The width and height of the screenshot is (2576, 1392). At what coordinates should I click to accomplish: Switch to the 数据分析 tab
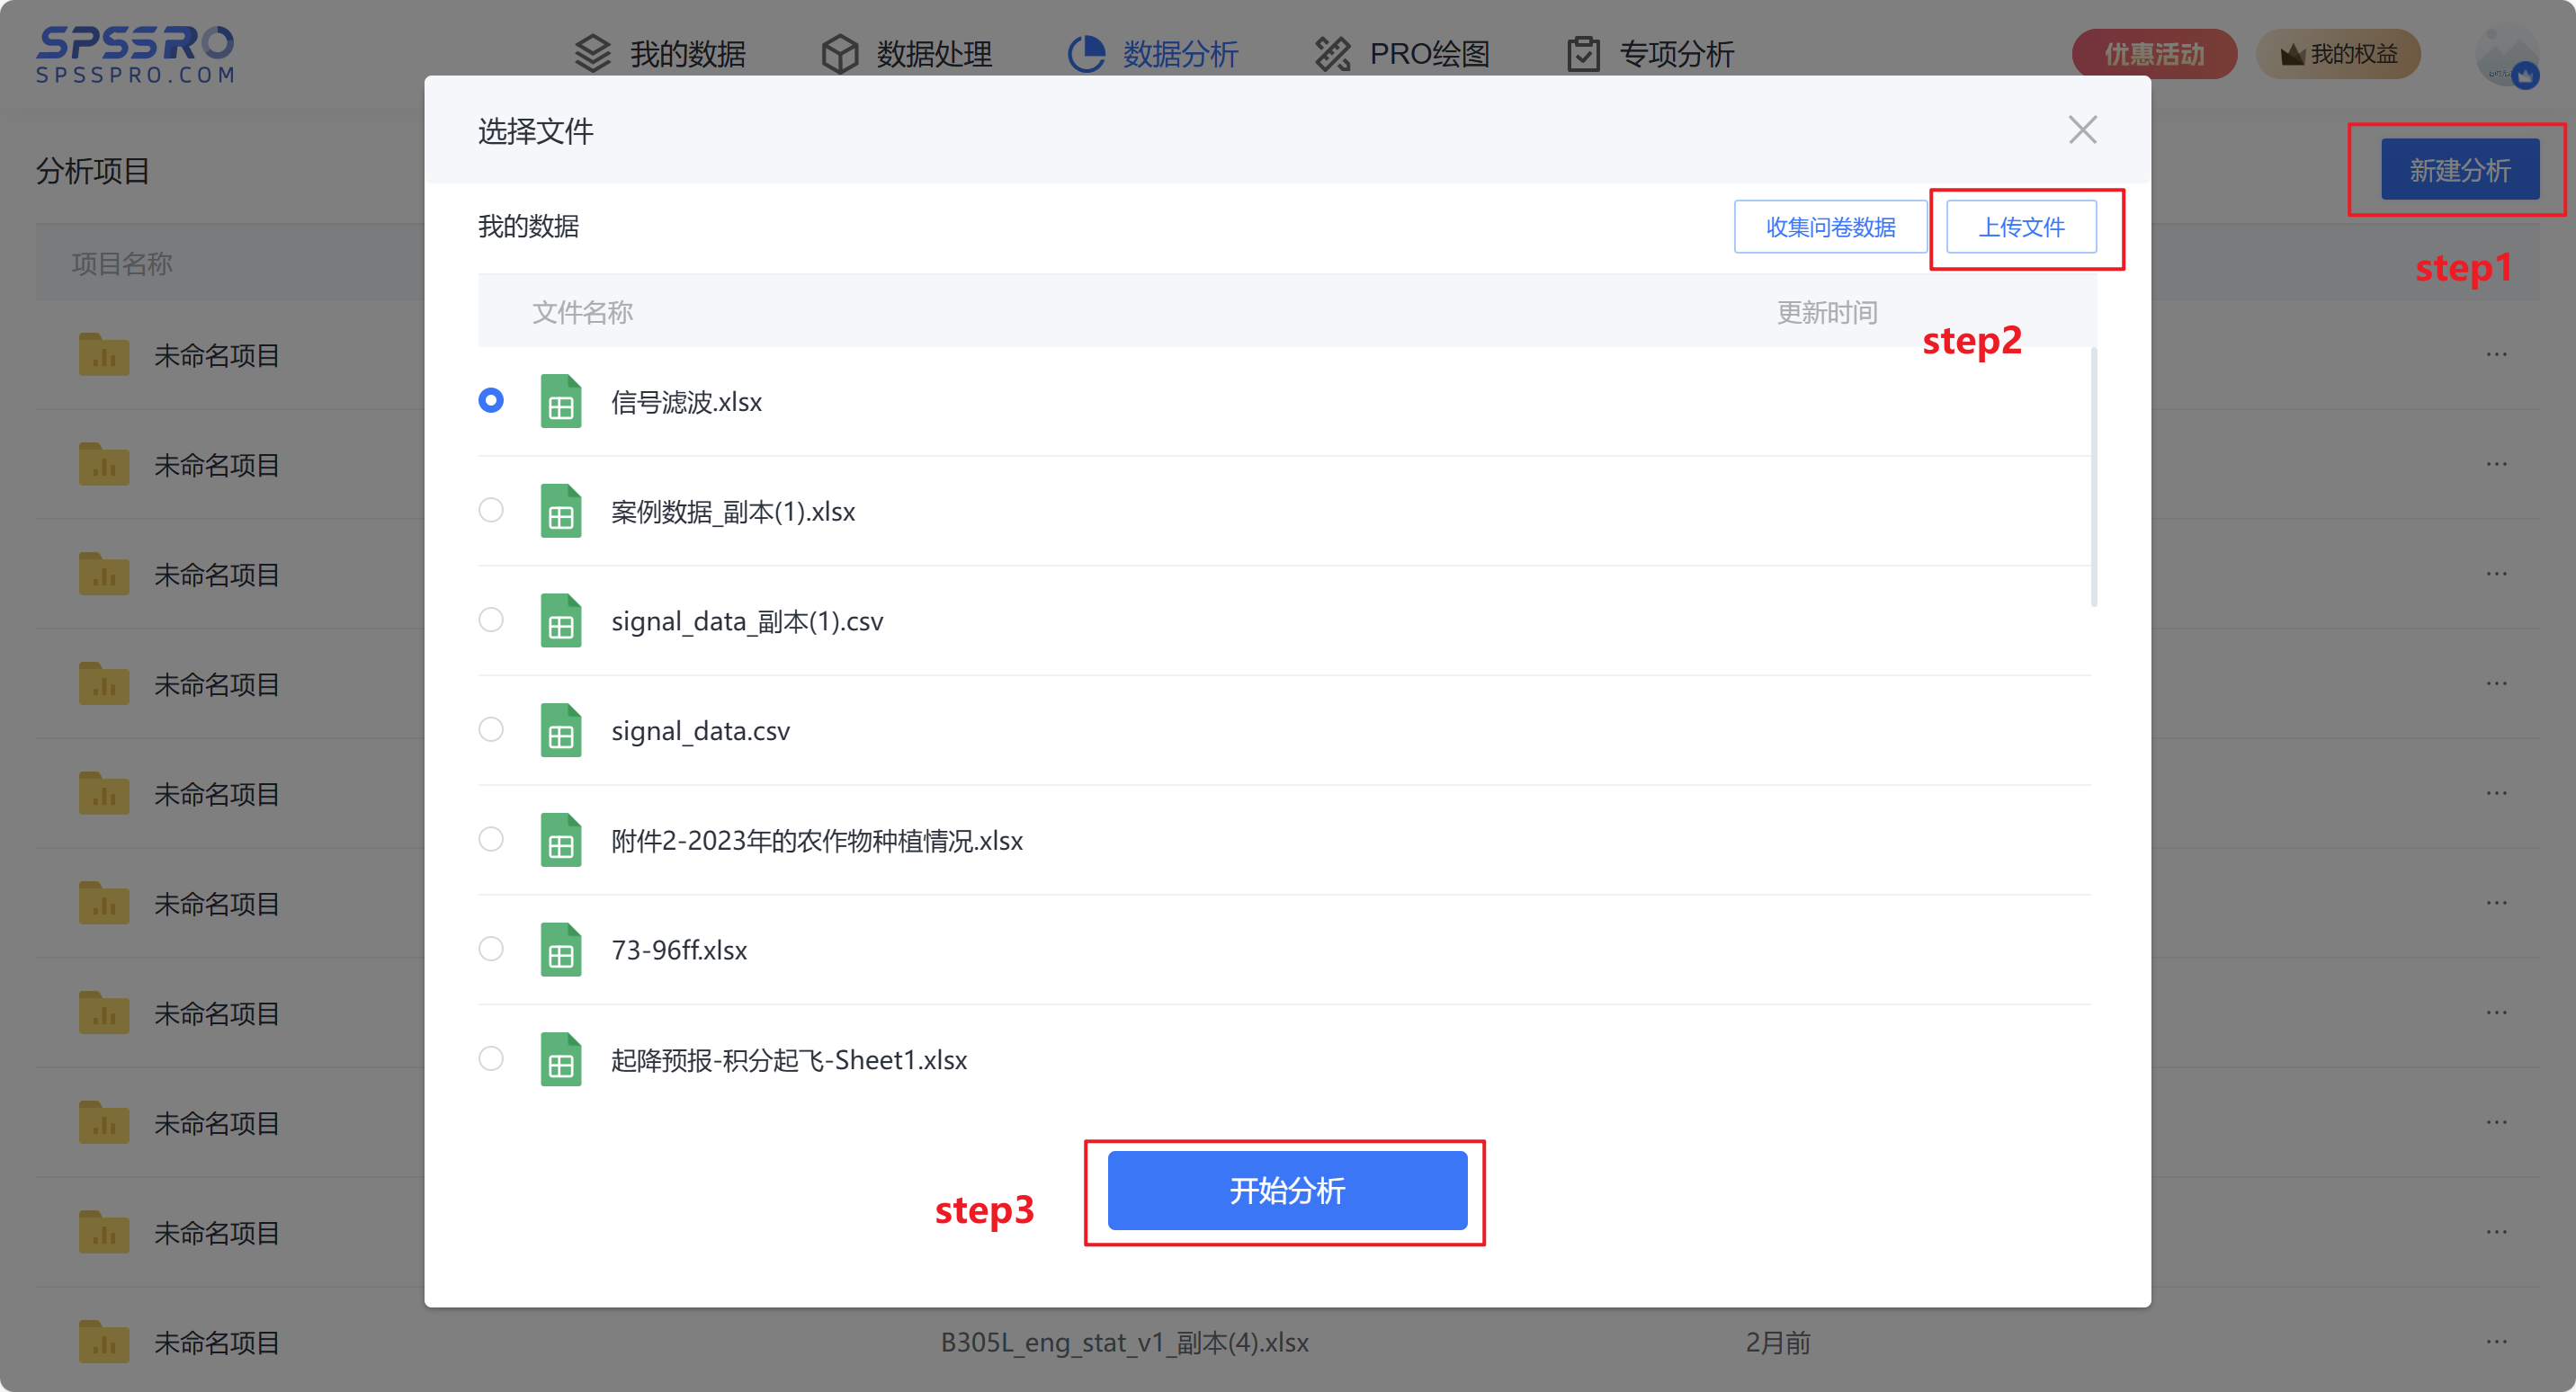point(1153,54)
